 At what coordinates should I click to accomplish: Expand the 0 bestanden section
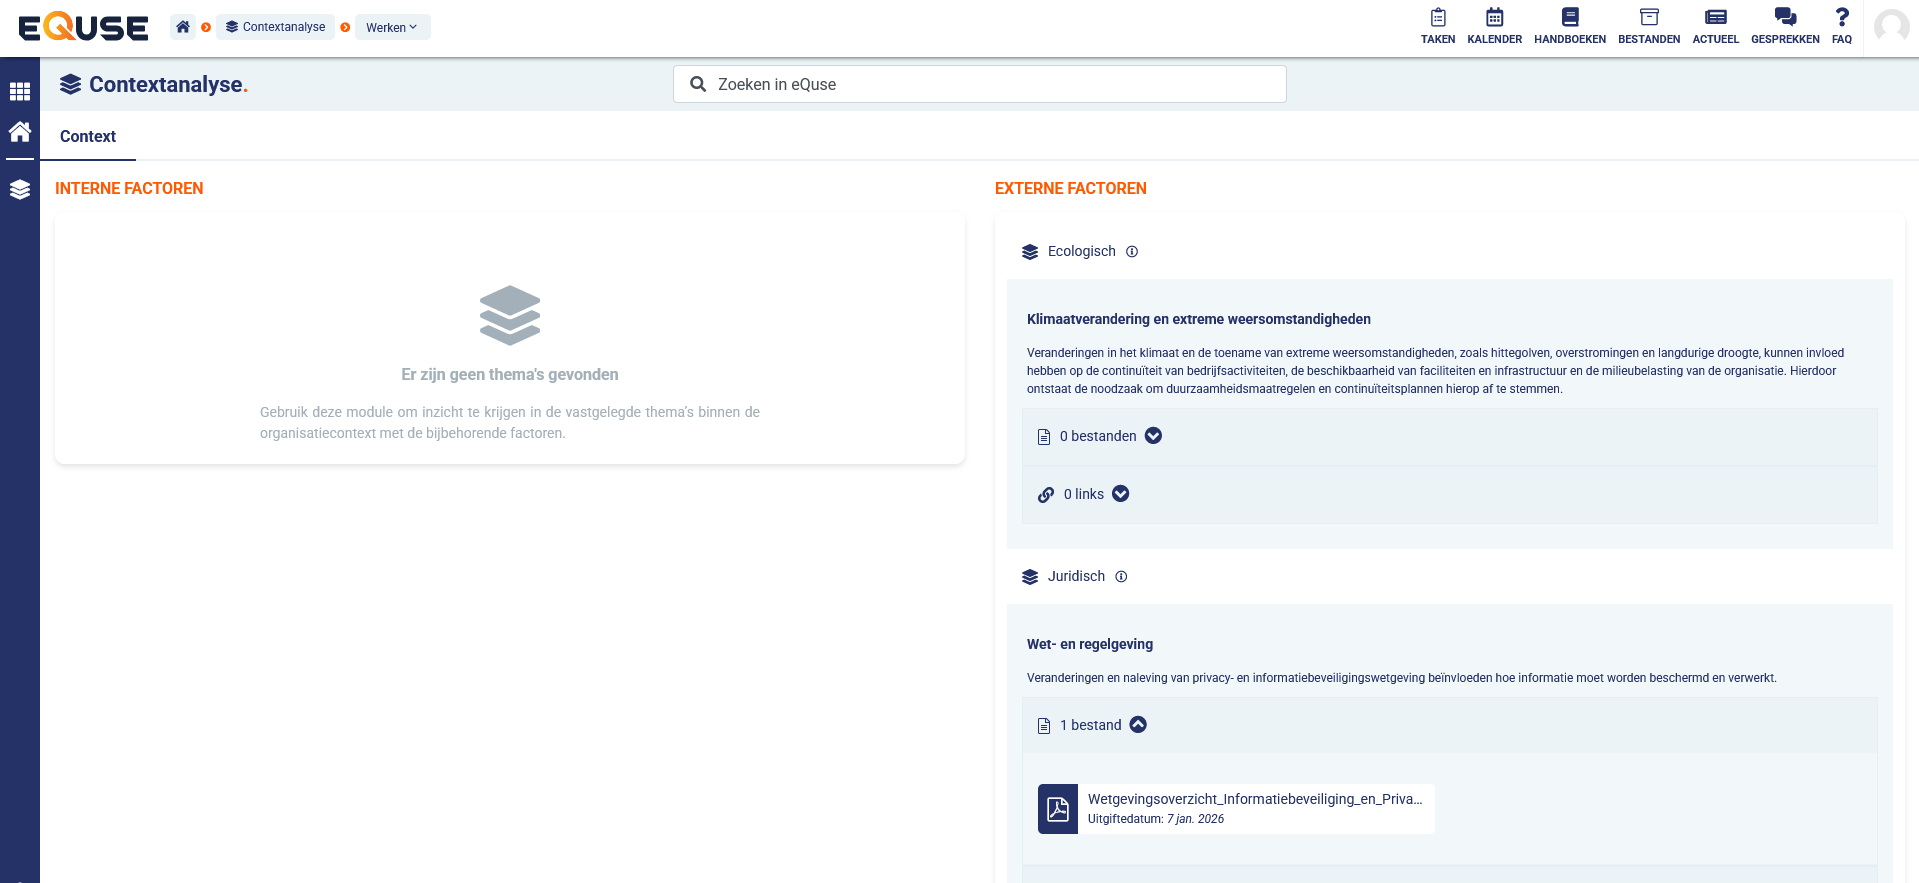1153,436
